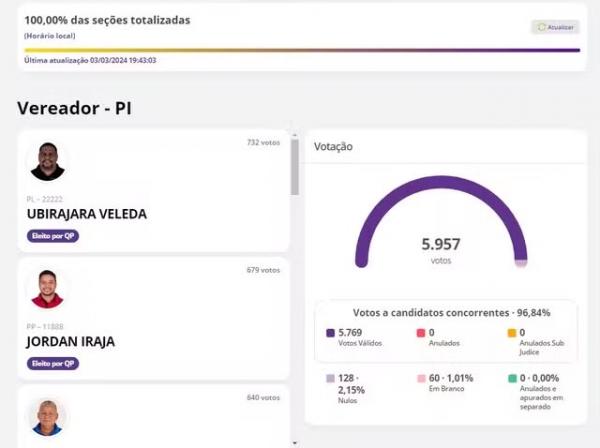Click the pink Em Branco color swatch
This screenshot has width=600, height=448.
click(421, 378)
